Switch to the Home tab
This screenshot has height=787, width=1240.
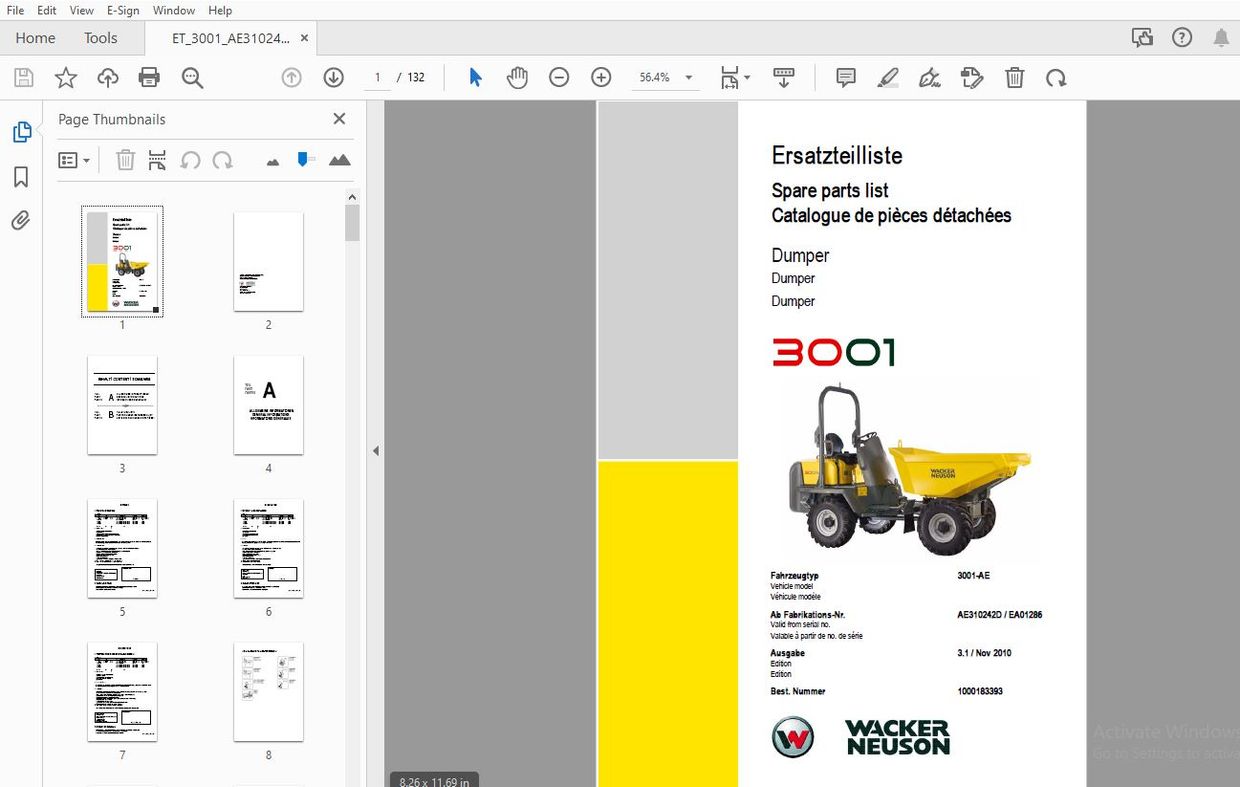[35, 37]
